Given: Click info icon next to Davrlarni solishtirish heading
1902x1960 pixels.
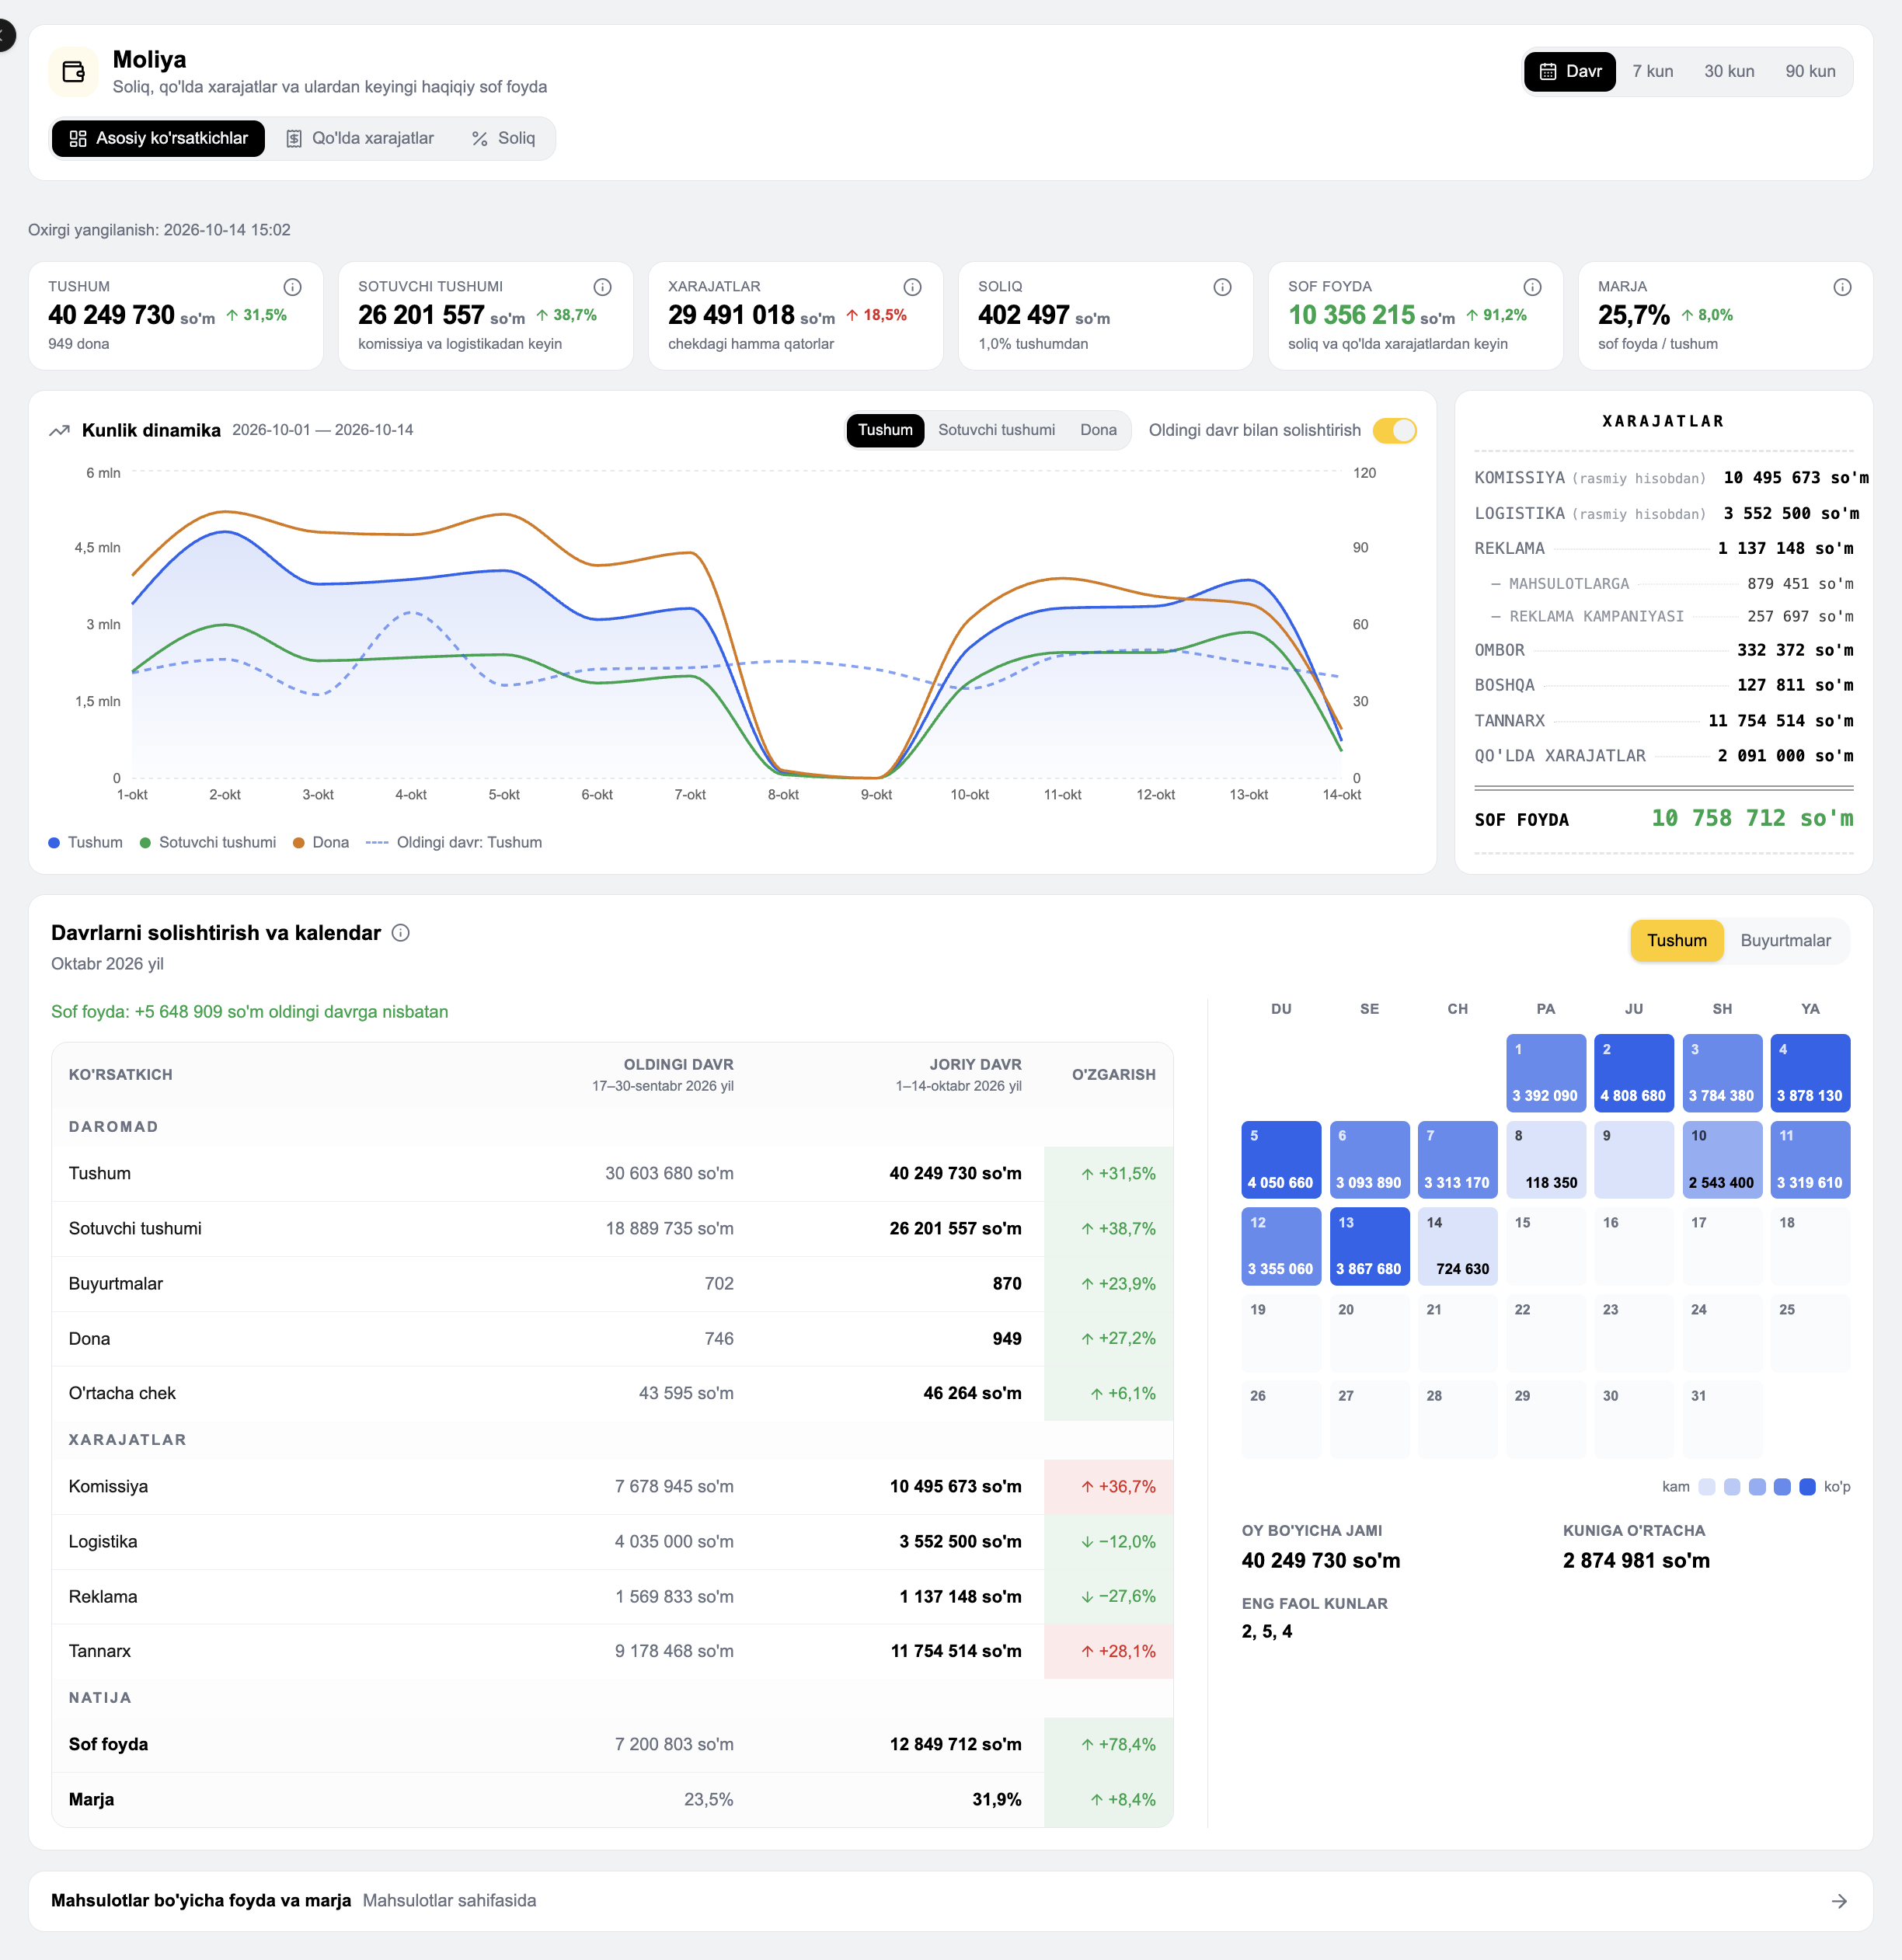Looking at the screenshot, I should (400, 933).
